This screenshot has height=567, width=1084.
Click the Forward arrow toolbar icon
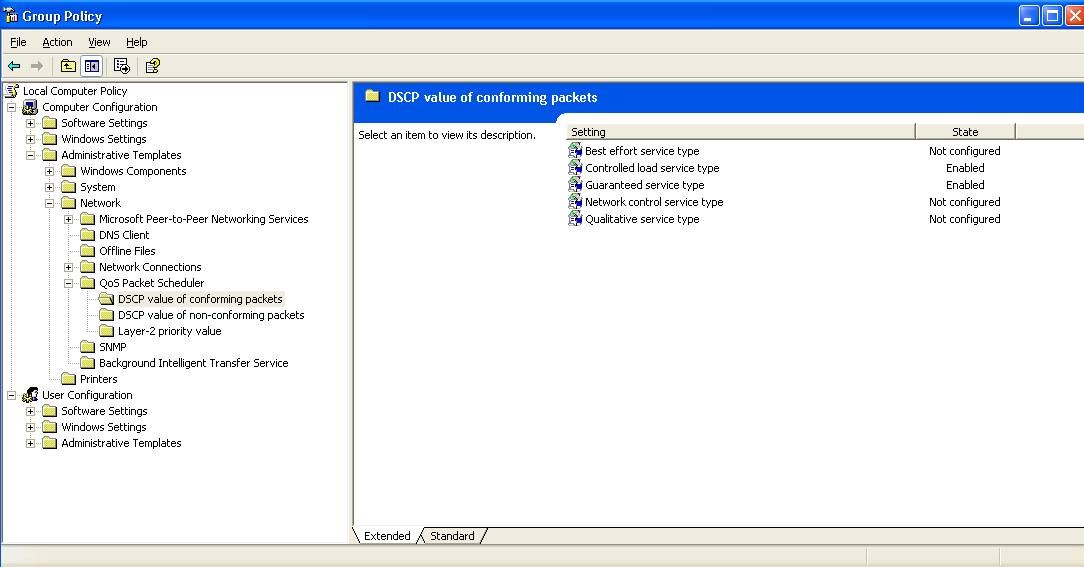click(37, 66)
